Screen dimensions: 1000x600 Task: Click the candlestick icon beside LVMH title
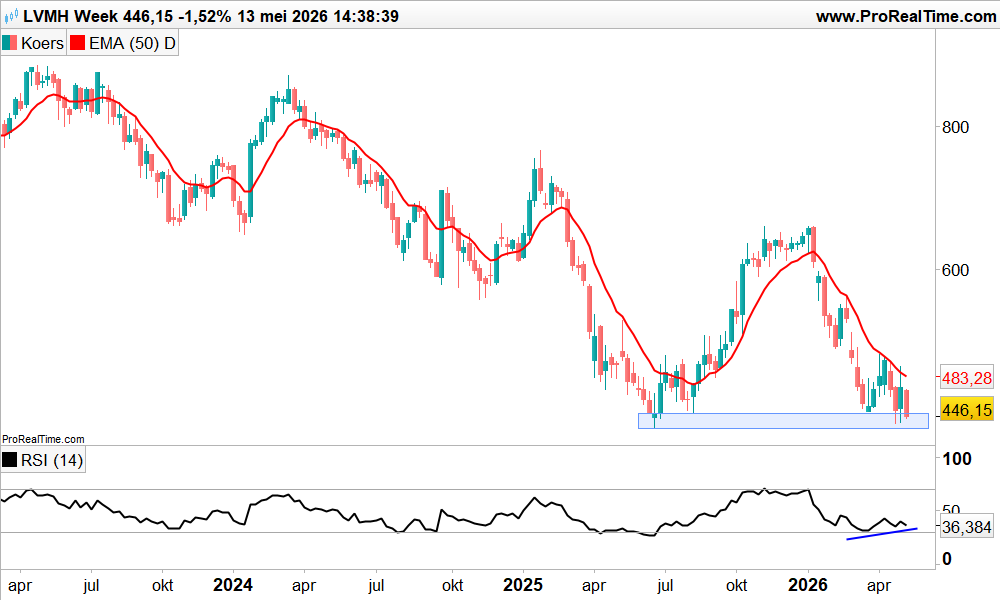(x=11, y=16)
